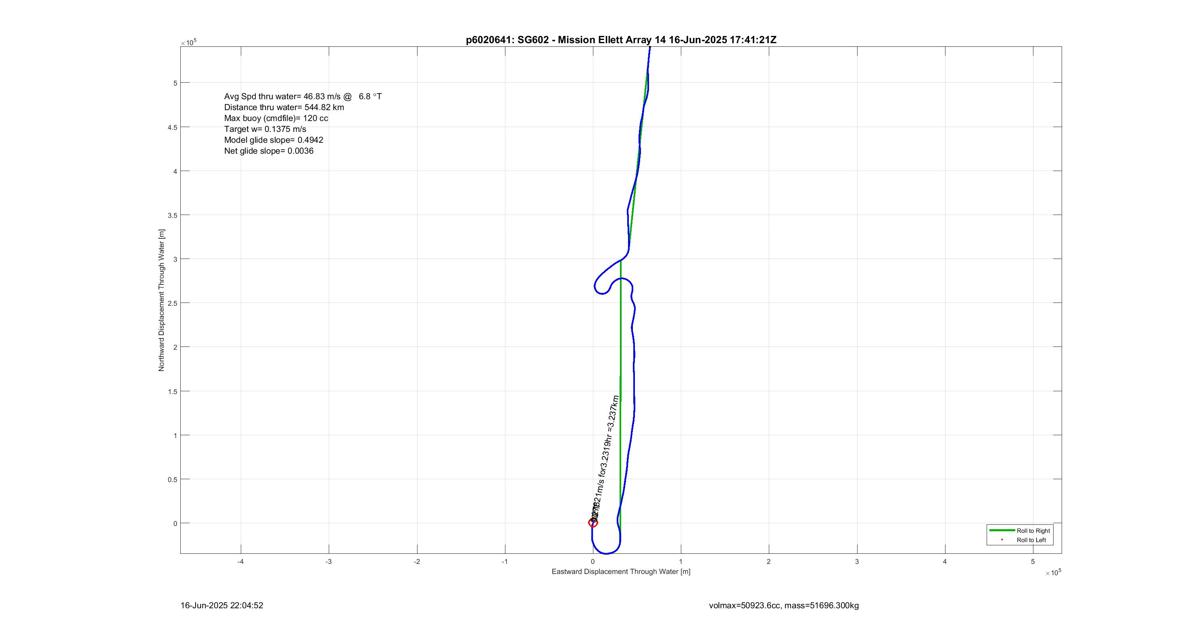The height and width of the screenshot is (622, 1200).
Task: Click the 'Target w= 0.1375 m/s' annotation
Action: coord(265,129)
